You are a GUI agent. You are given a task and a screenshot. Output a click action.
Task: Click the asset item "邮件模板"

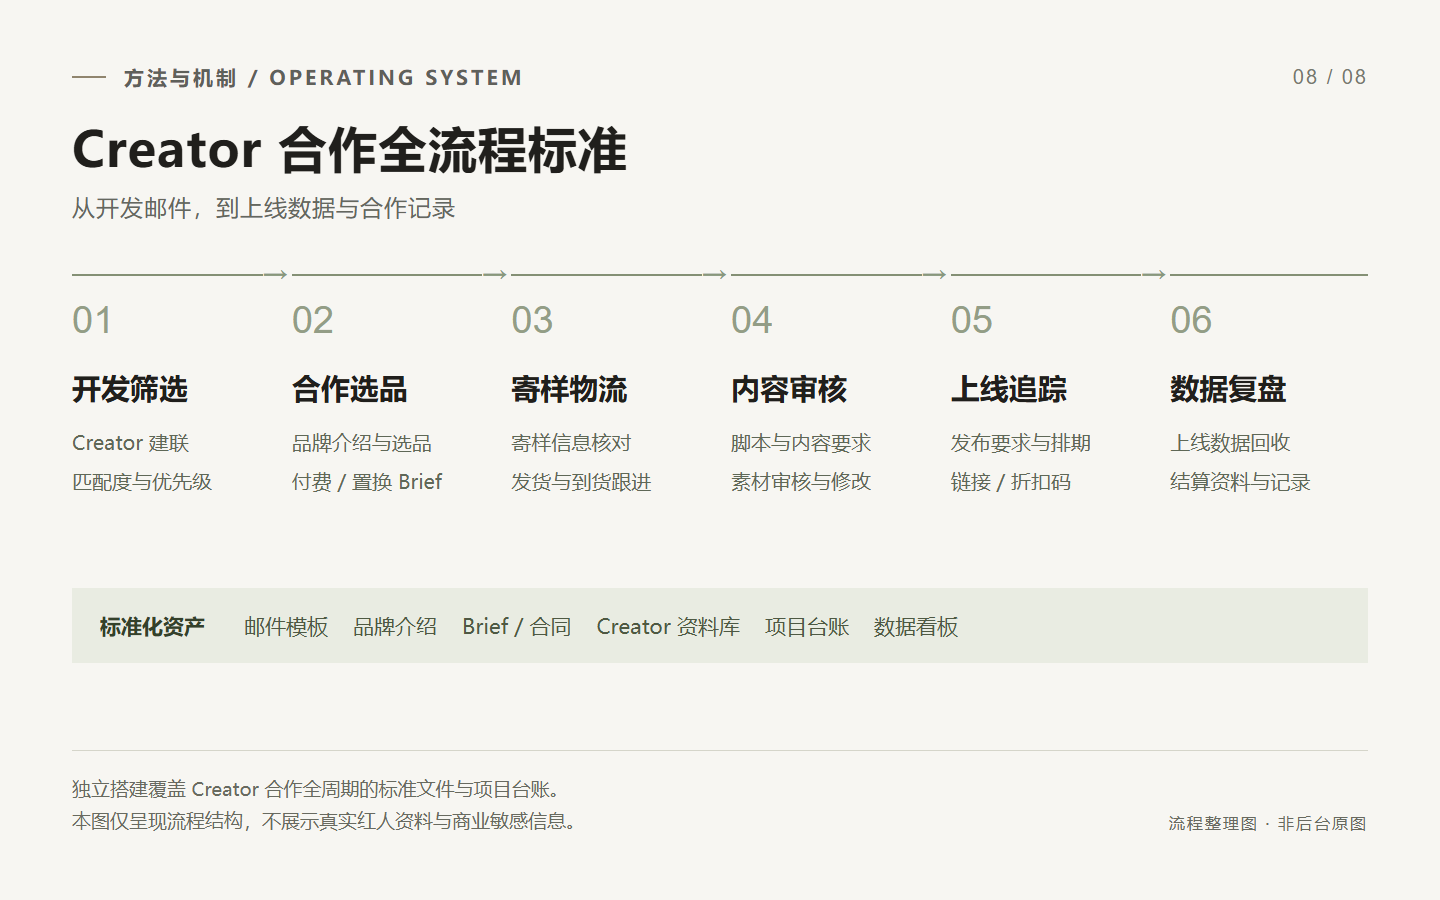[x=286, y=627]
